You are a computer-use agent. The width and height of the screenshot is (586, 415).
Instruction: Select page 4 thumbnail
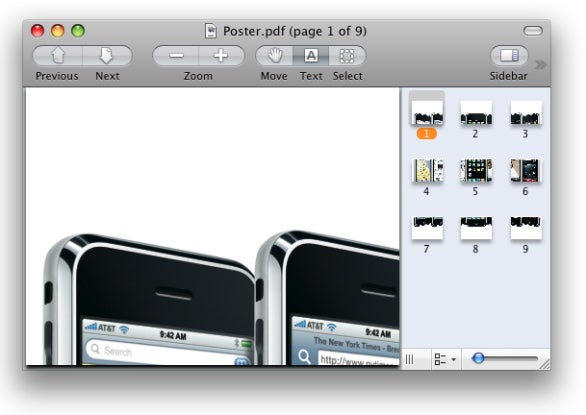427,170
